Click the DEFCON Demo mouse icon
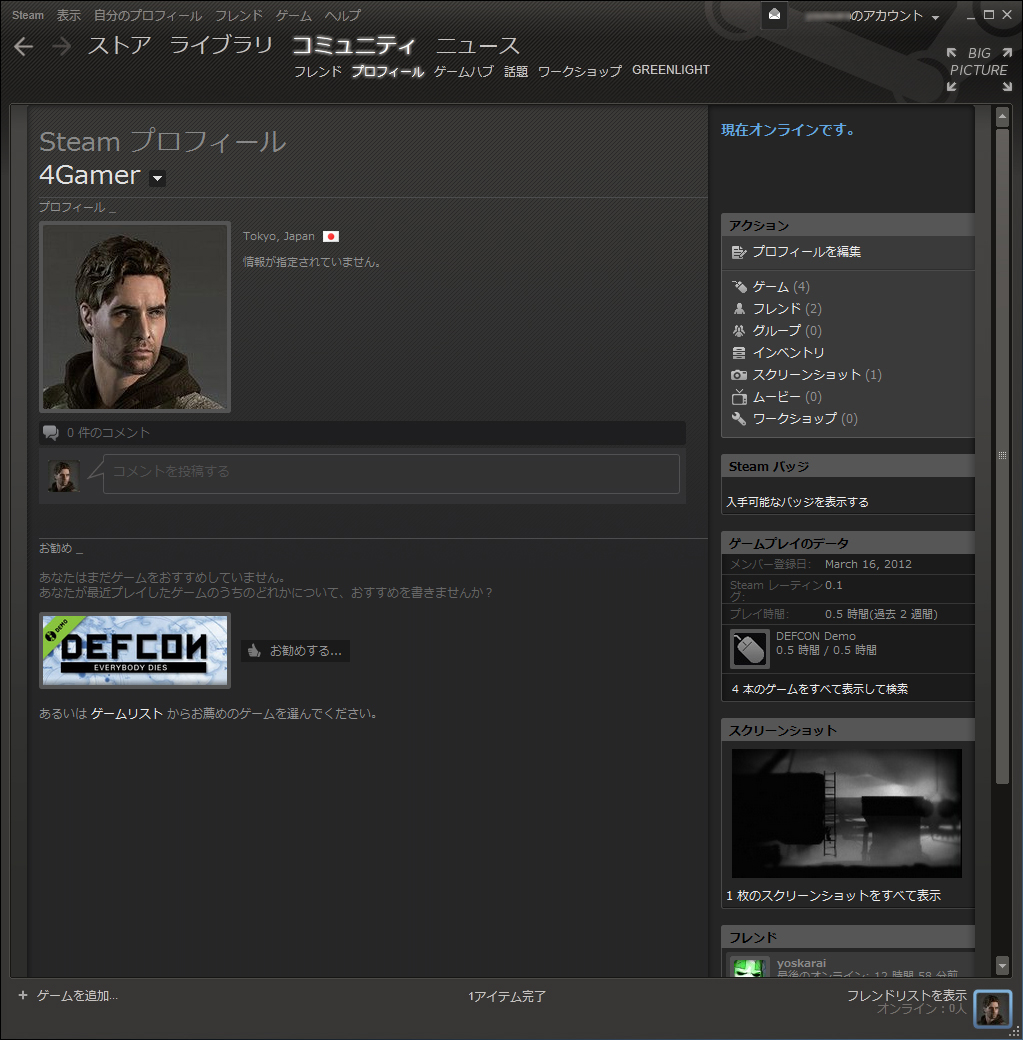 [749, 649]
